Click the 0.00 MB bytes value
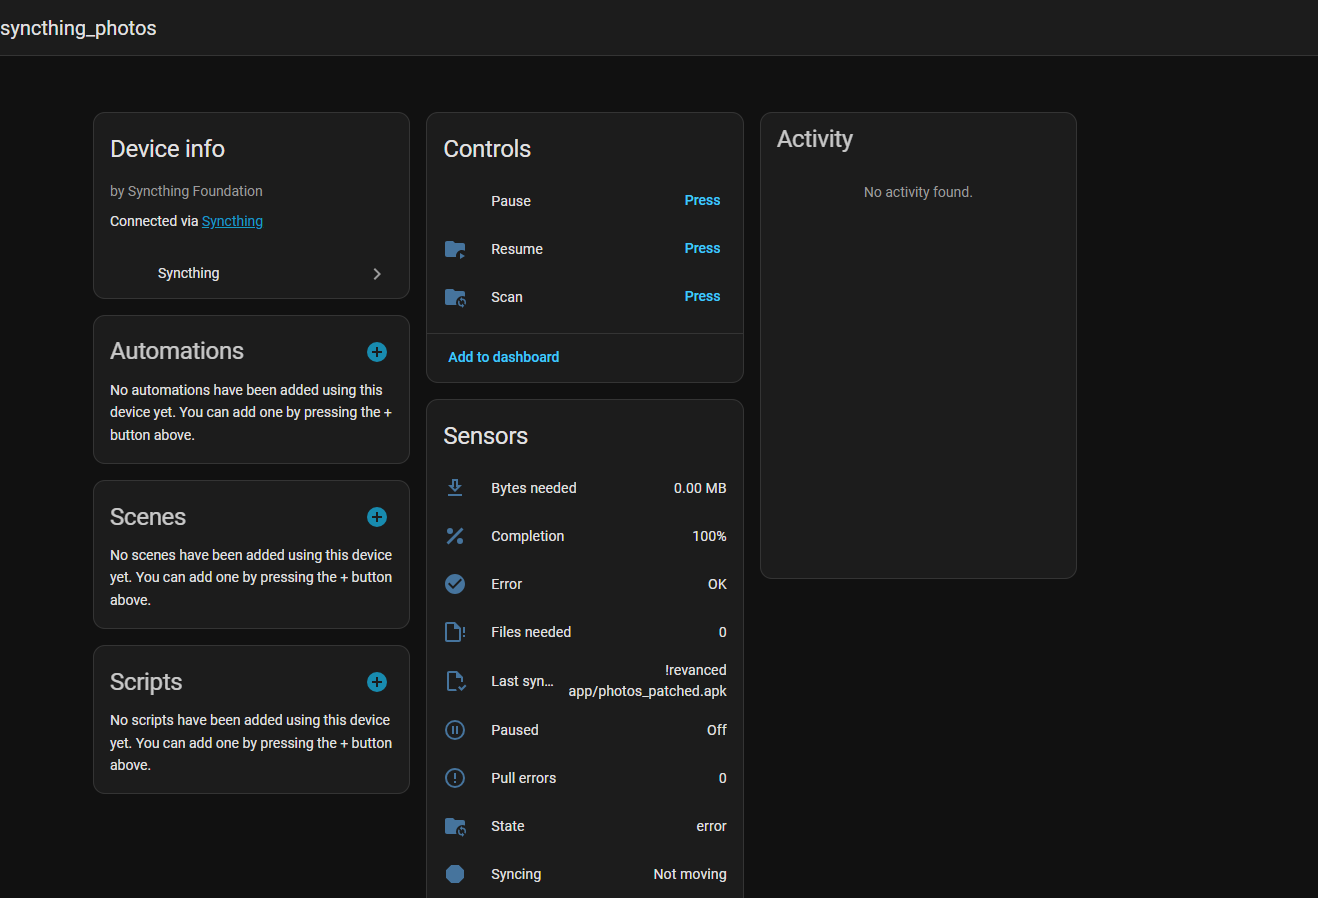The width and height of the screenshot is (1318, 898). point(700,488)
